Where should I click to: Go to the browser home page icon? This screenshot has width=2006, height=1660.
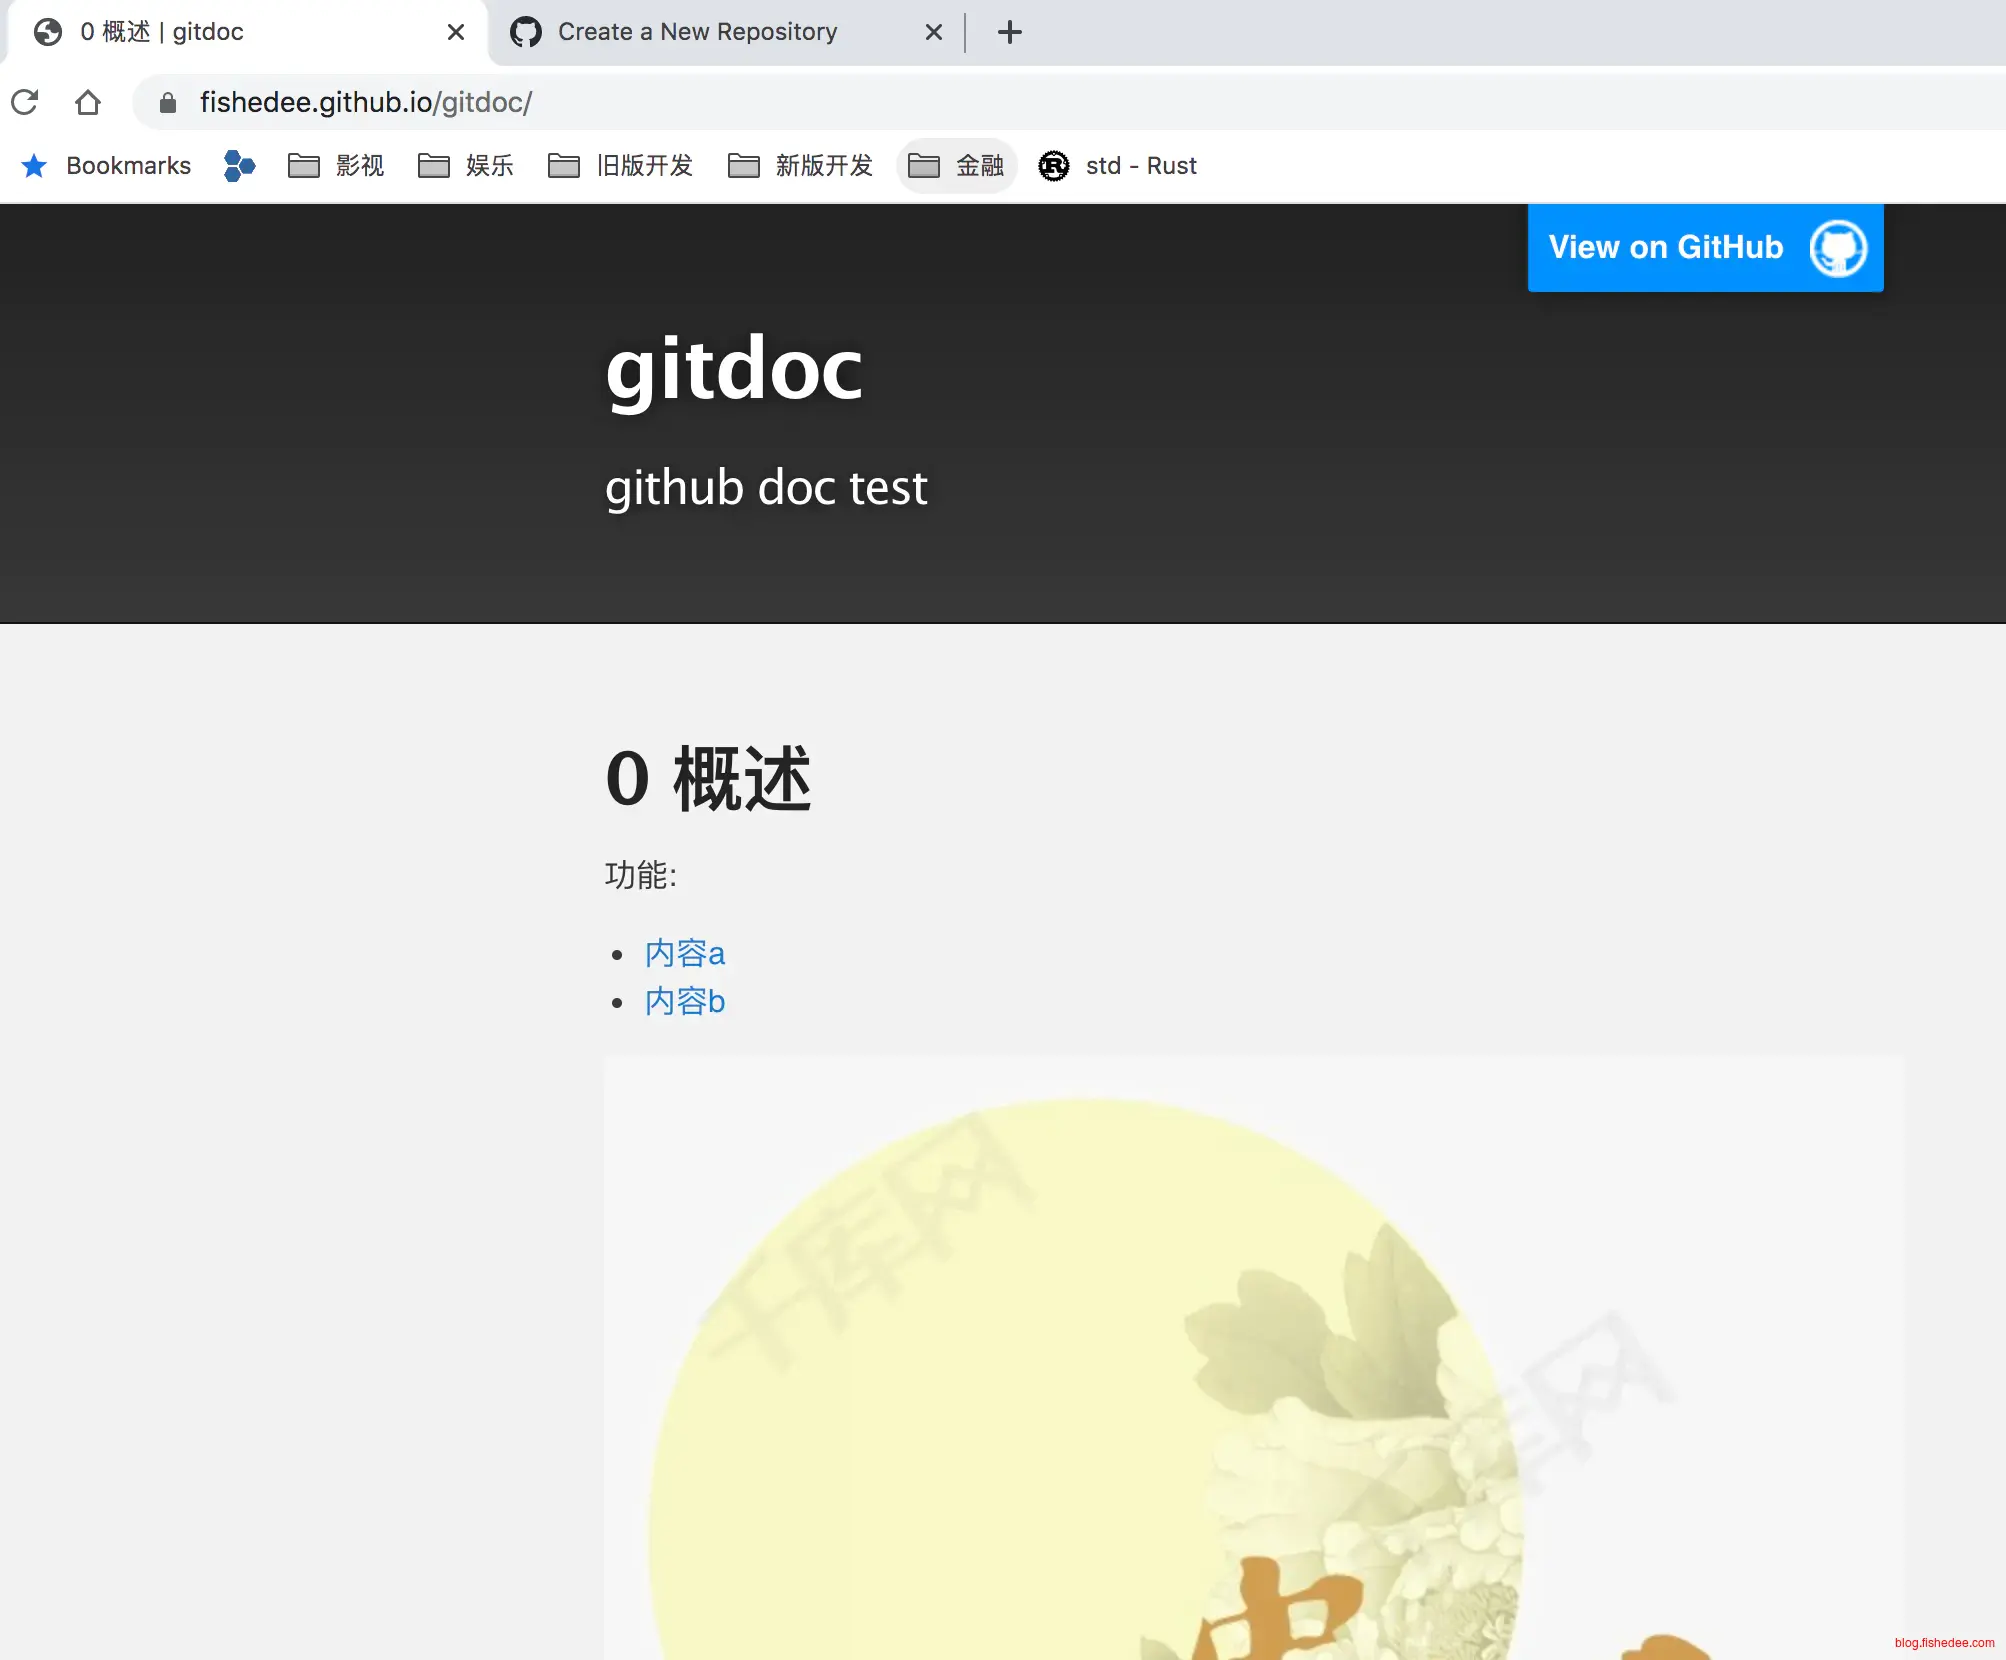[x=88, y=102]
